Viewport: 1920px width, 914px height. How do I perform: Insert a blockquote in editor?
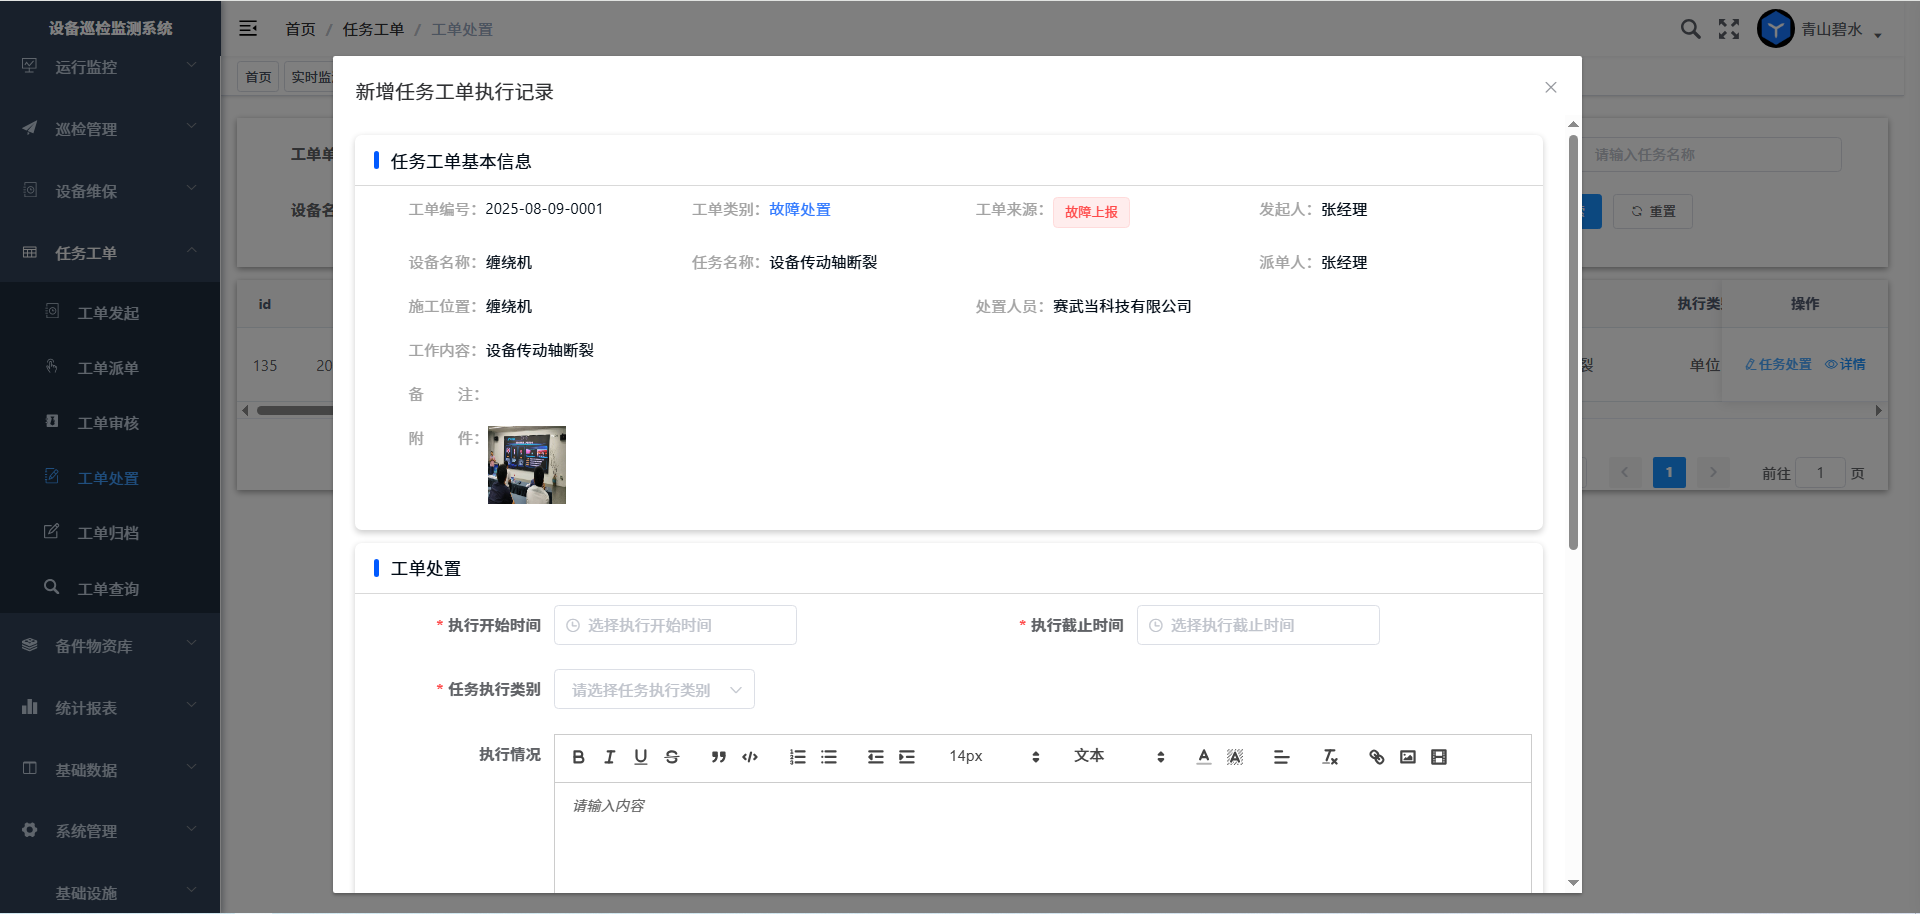click(x=718, y=757)
